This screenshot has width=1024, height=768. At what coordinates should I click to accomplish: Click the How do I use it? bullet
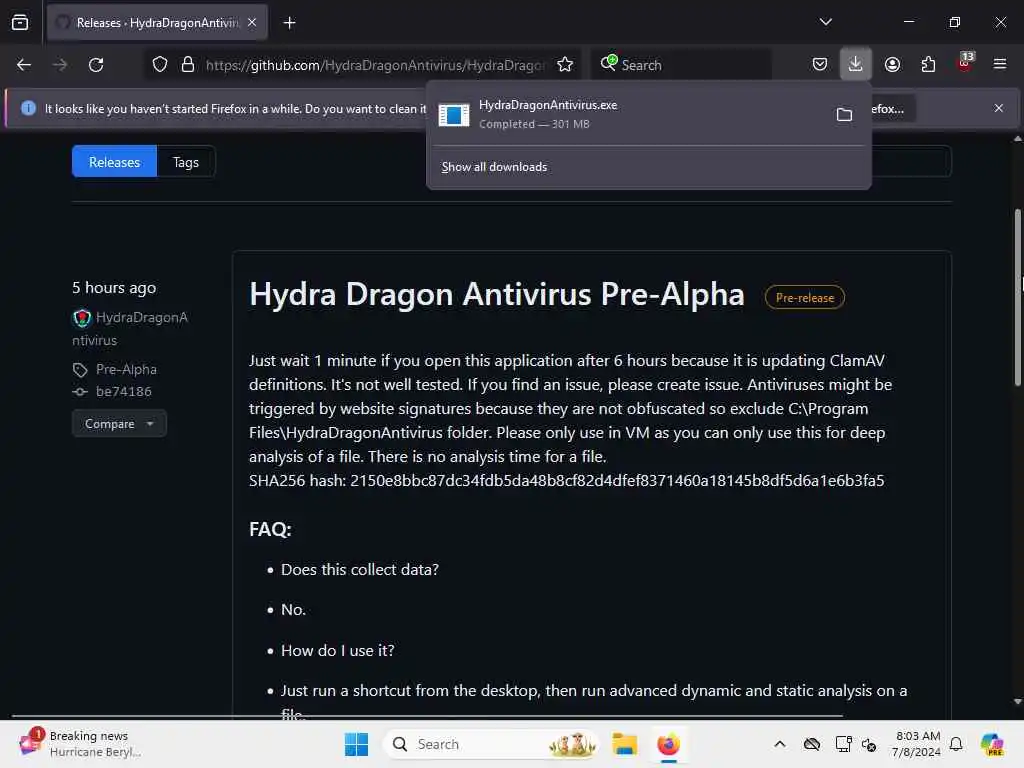(338, 651)
